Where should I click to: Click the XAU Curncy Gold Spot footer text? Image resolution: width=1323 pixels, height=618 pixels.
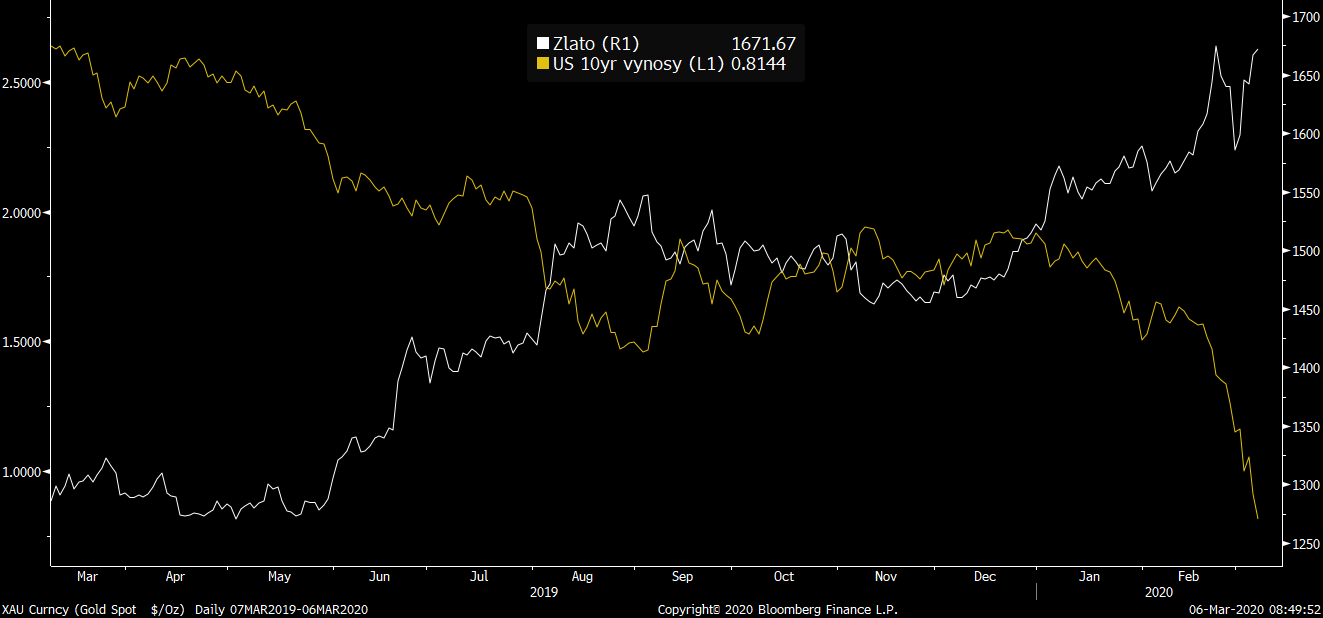185,609
